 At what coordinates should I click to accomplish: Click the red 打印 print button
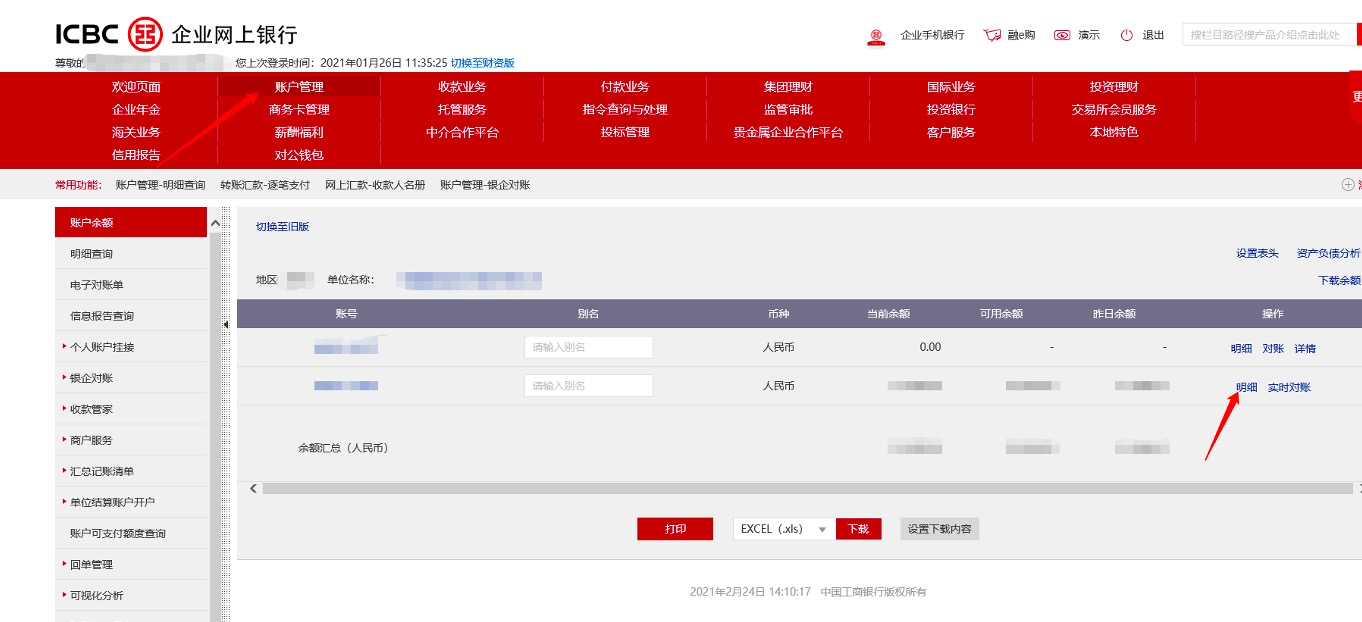click(675, 529)
